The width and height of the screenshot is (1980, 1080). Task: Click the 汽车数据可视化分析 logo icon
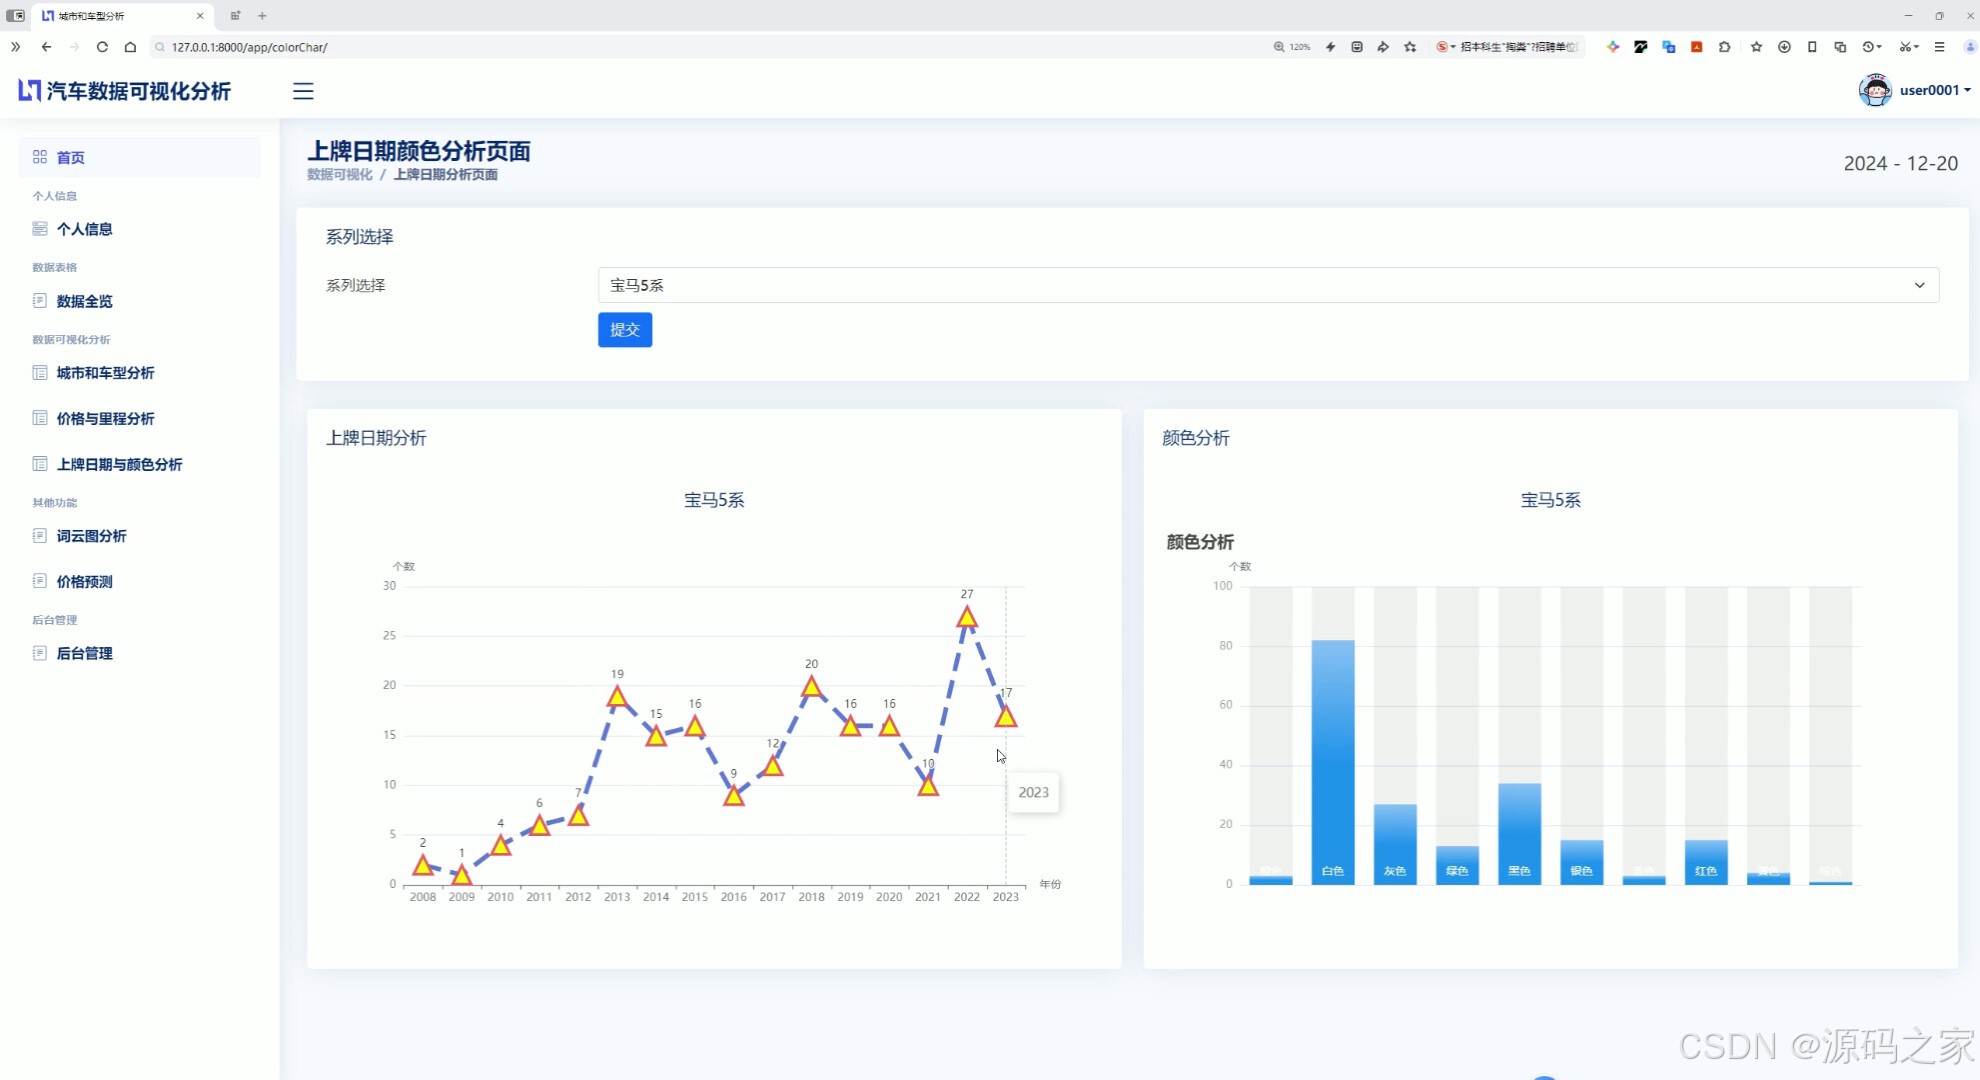(29, 91)
